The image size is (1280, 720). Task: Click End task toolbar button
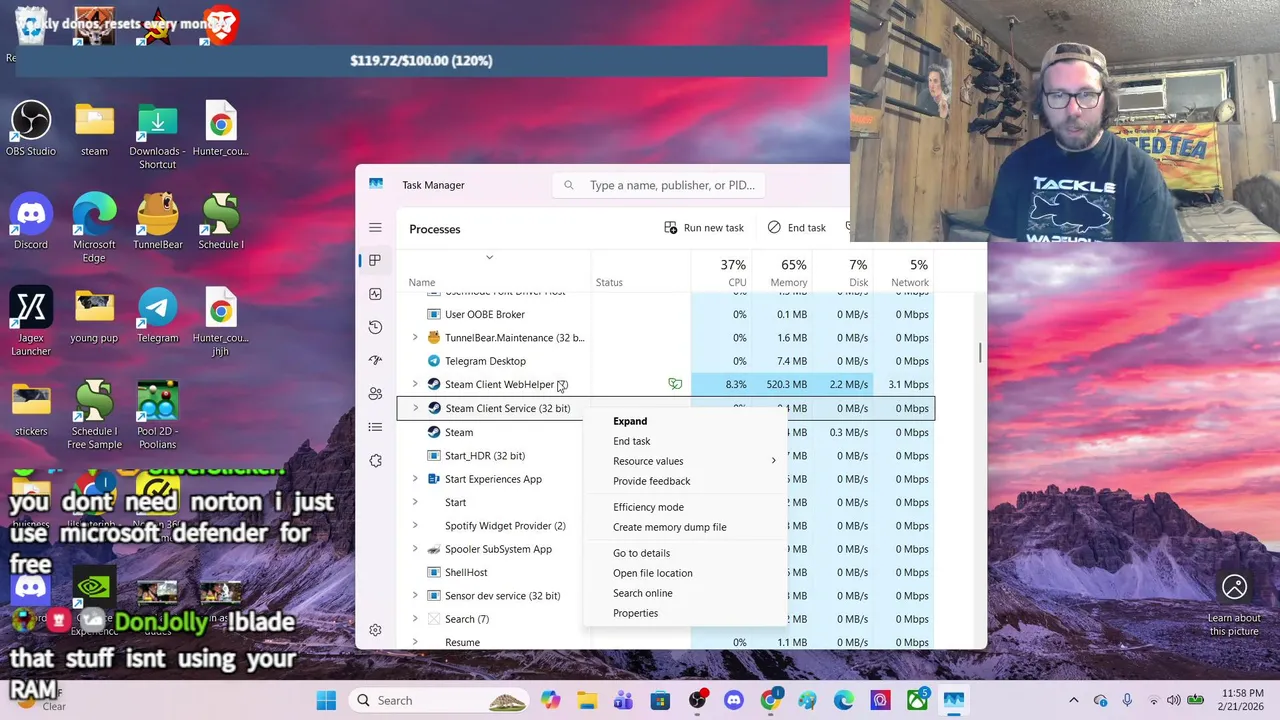pos(797,228)
